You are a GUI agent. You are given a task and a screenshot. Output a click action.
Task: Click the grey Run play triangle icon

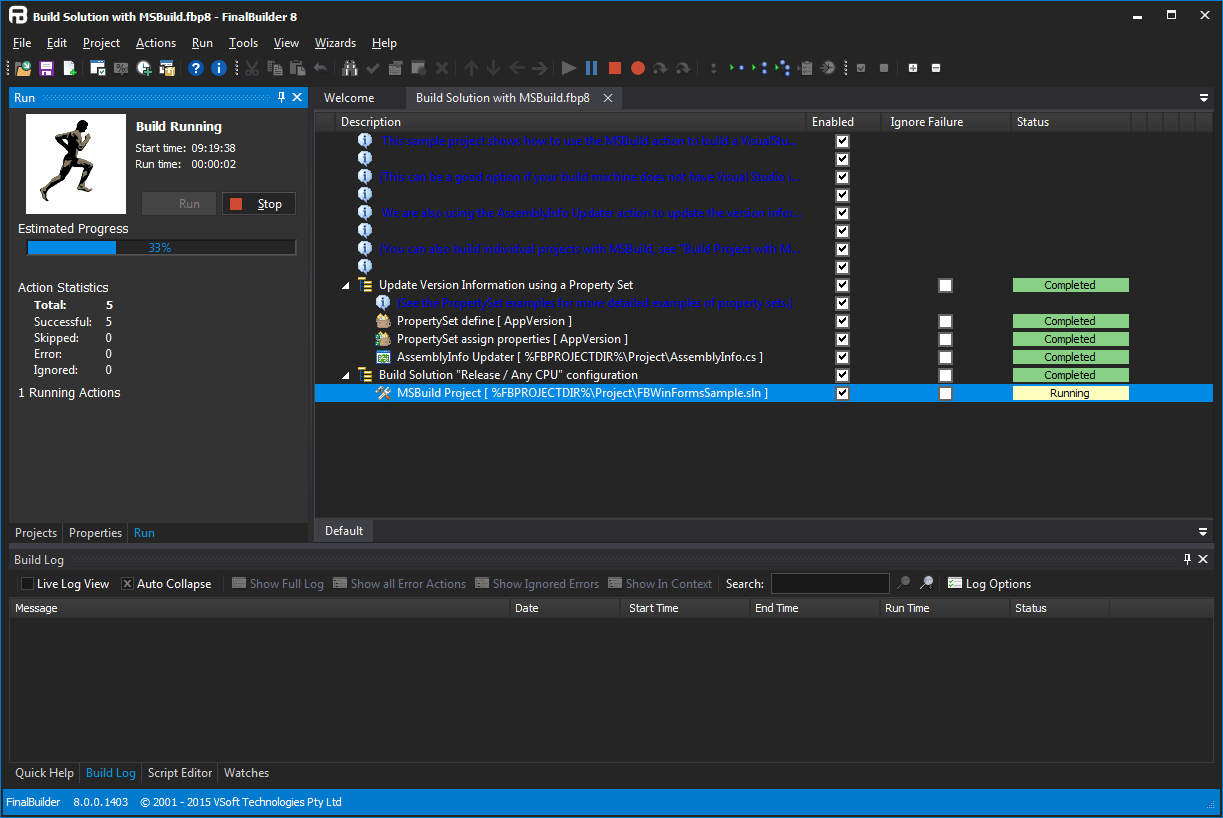(x=569, y=68)
